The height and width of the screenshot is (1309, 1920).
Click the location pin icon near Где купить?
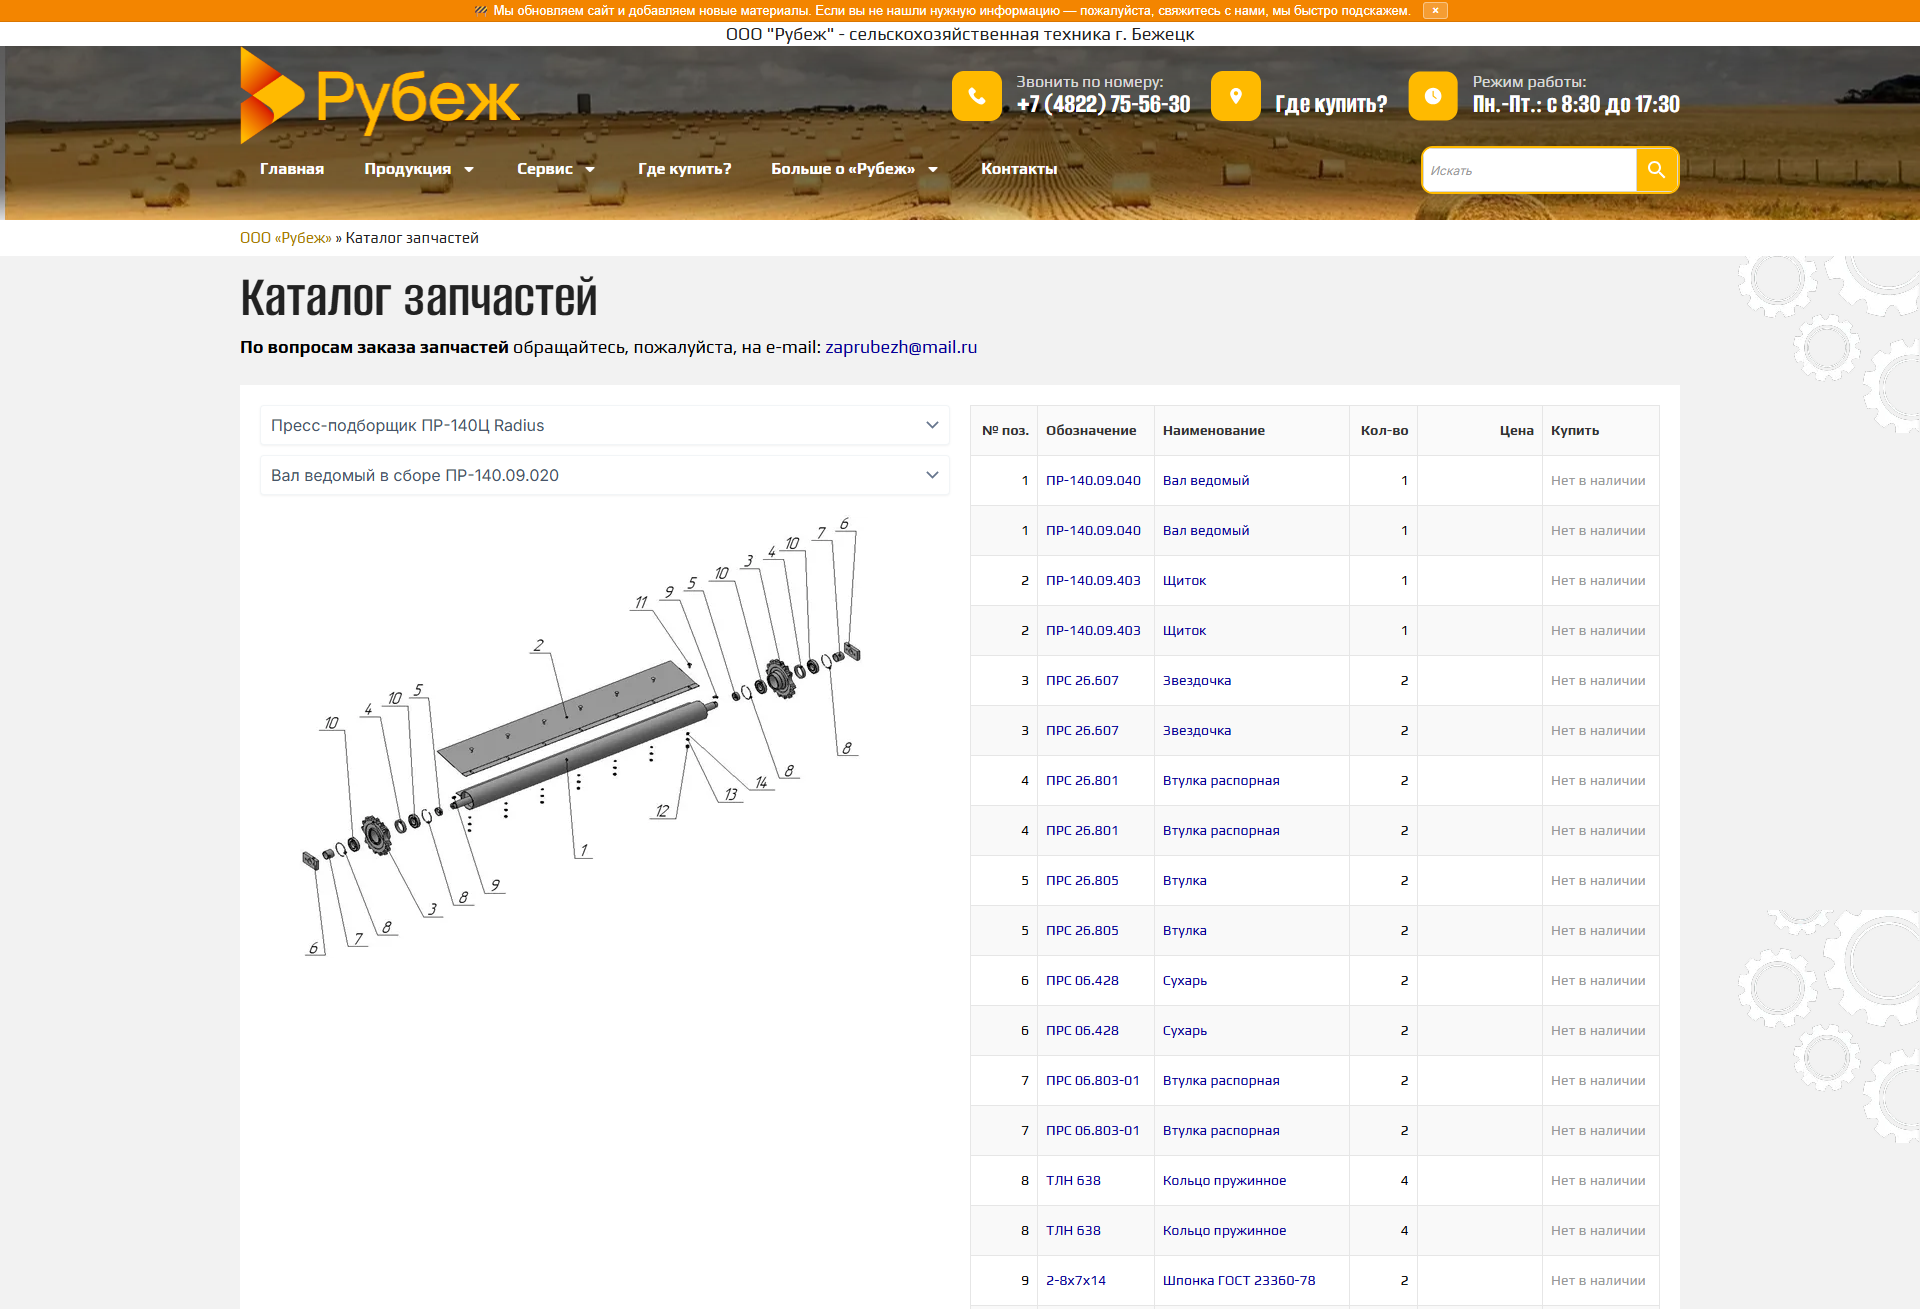pos(1236,95)
